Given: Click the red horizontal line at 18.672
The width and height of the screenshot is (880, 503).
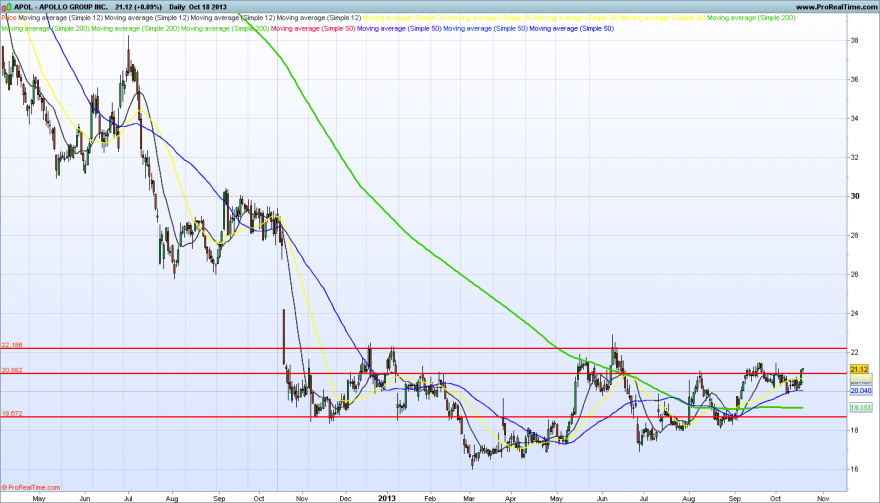Looking at the screenshot, I should pyautogui.click(x=424, y=417).
